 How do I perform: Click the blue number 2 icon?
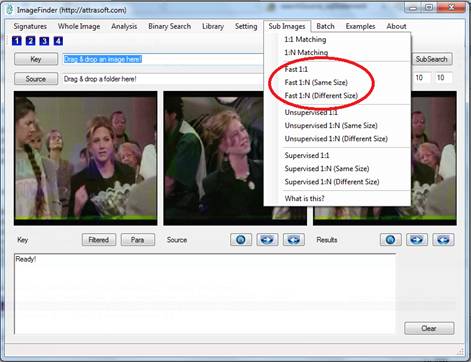(30, 41)
